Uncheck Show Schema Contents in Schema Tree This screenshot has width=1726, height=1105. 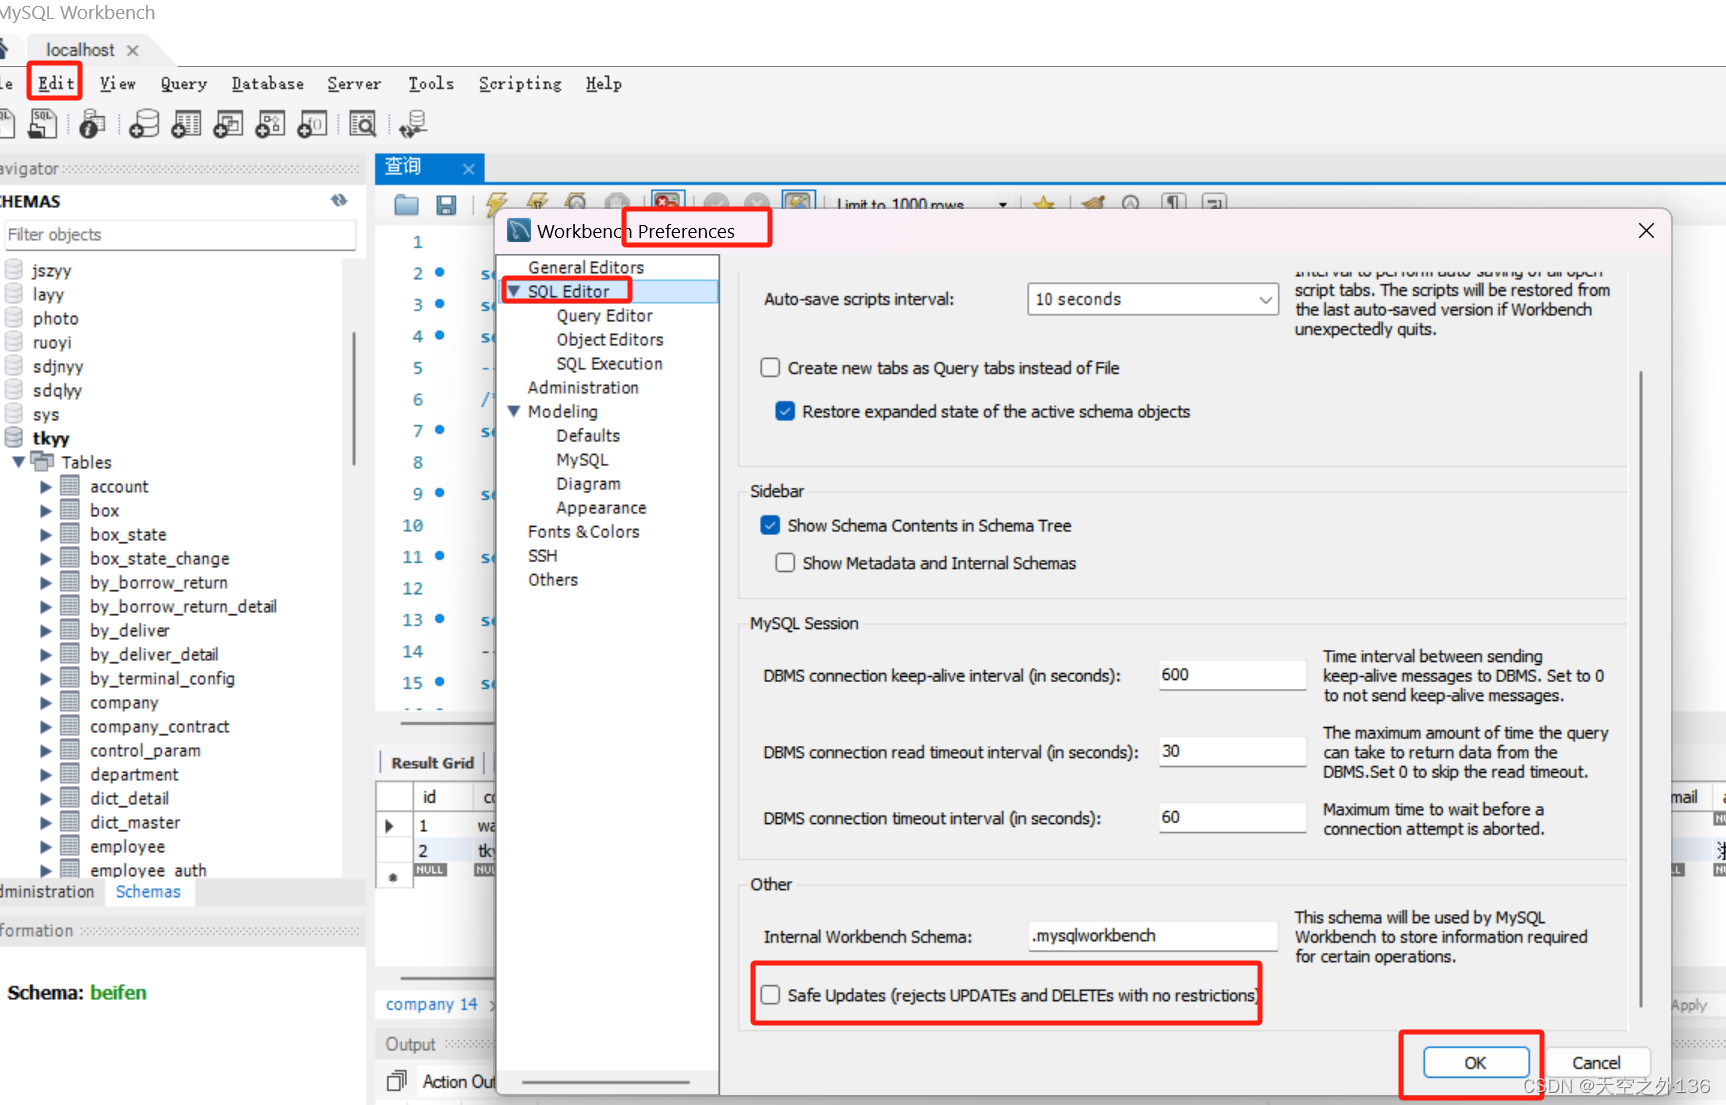770,525
